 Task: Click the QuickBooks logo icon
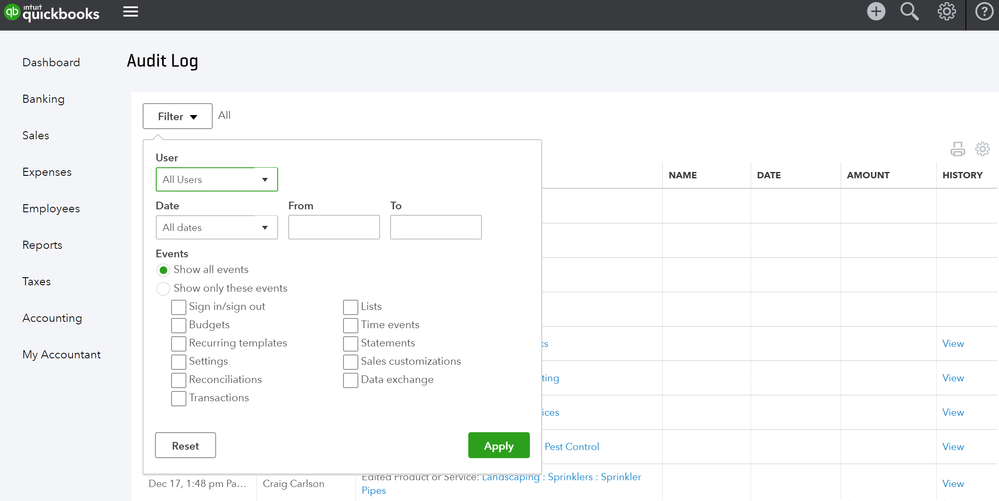pyautogui.click(x=12, y=13)
